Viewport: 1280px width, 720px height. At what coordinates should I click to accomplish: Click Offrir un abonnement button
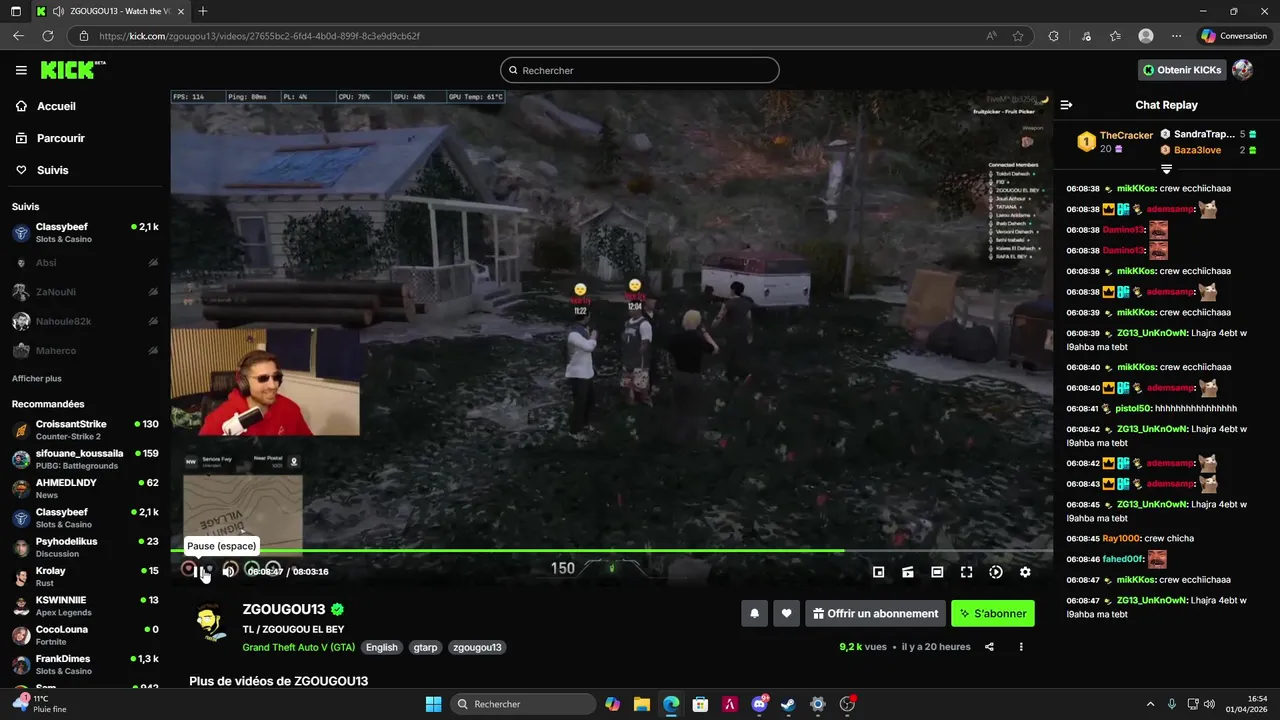tap(876, 614)
